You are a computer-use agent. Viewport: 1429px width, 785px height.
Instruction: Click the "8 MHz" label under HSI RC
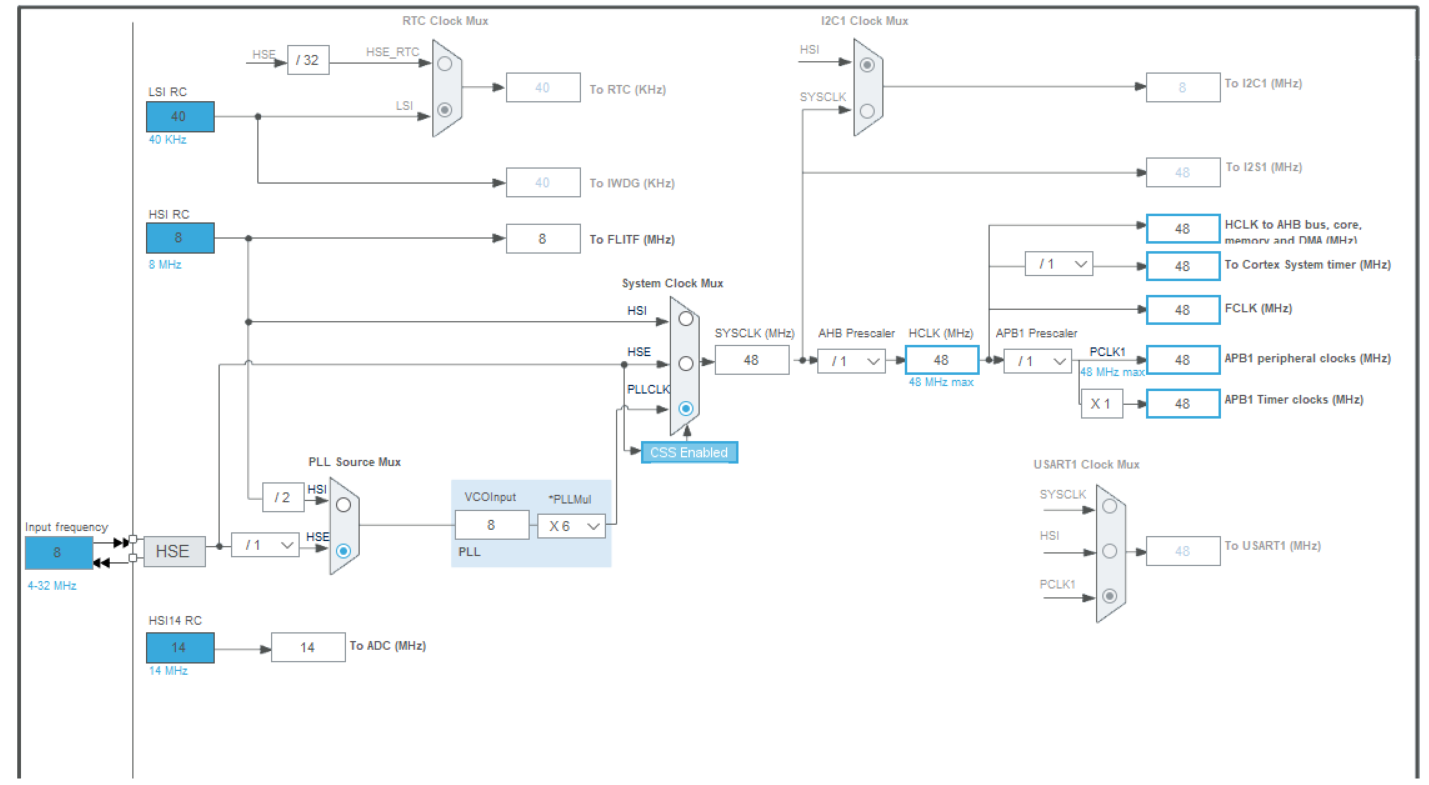pyautogui.click(x=165, y=264)
